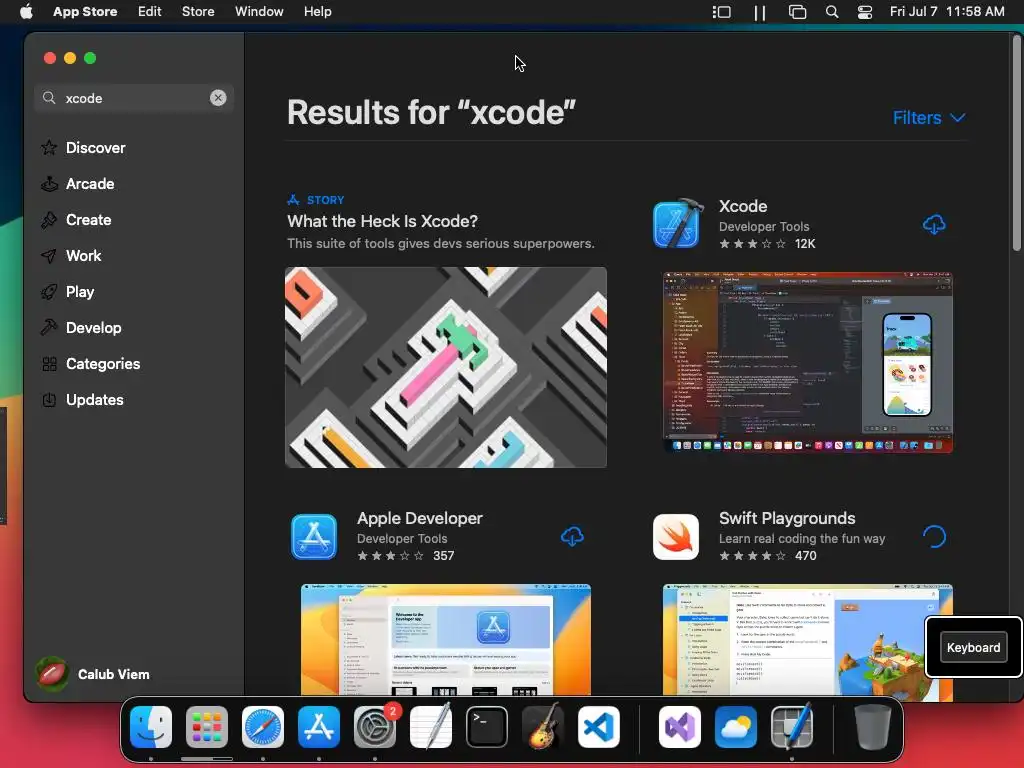The image size is (1024, 768).
Task: Open the Apple menu
Action: click(26, 11)
